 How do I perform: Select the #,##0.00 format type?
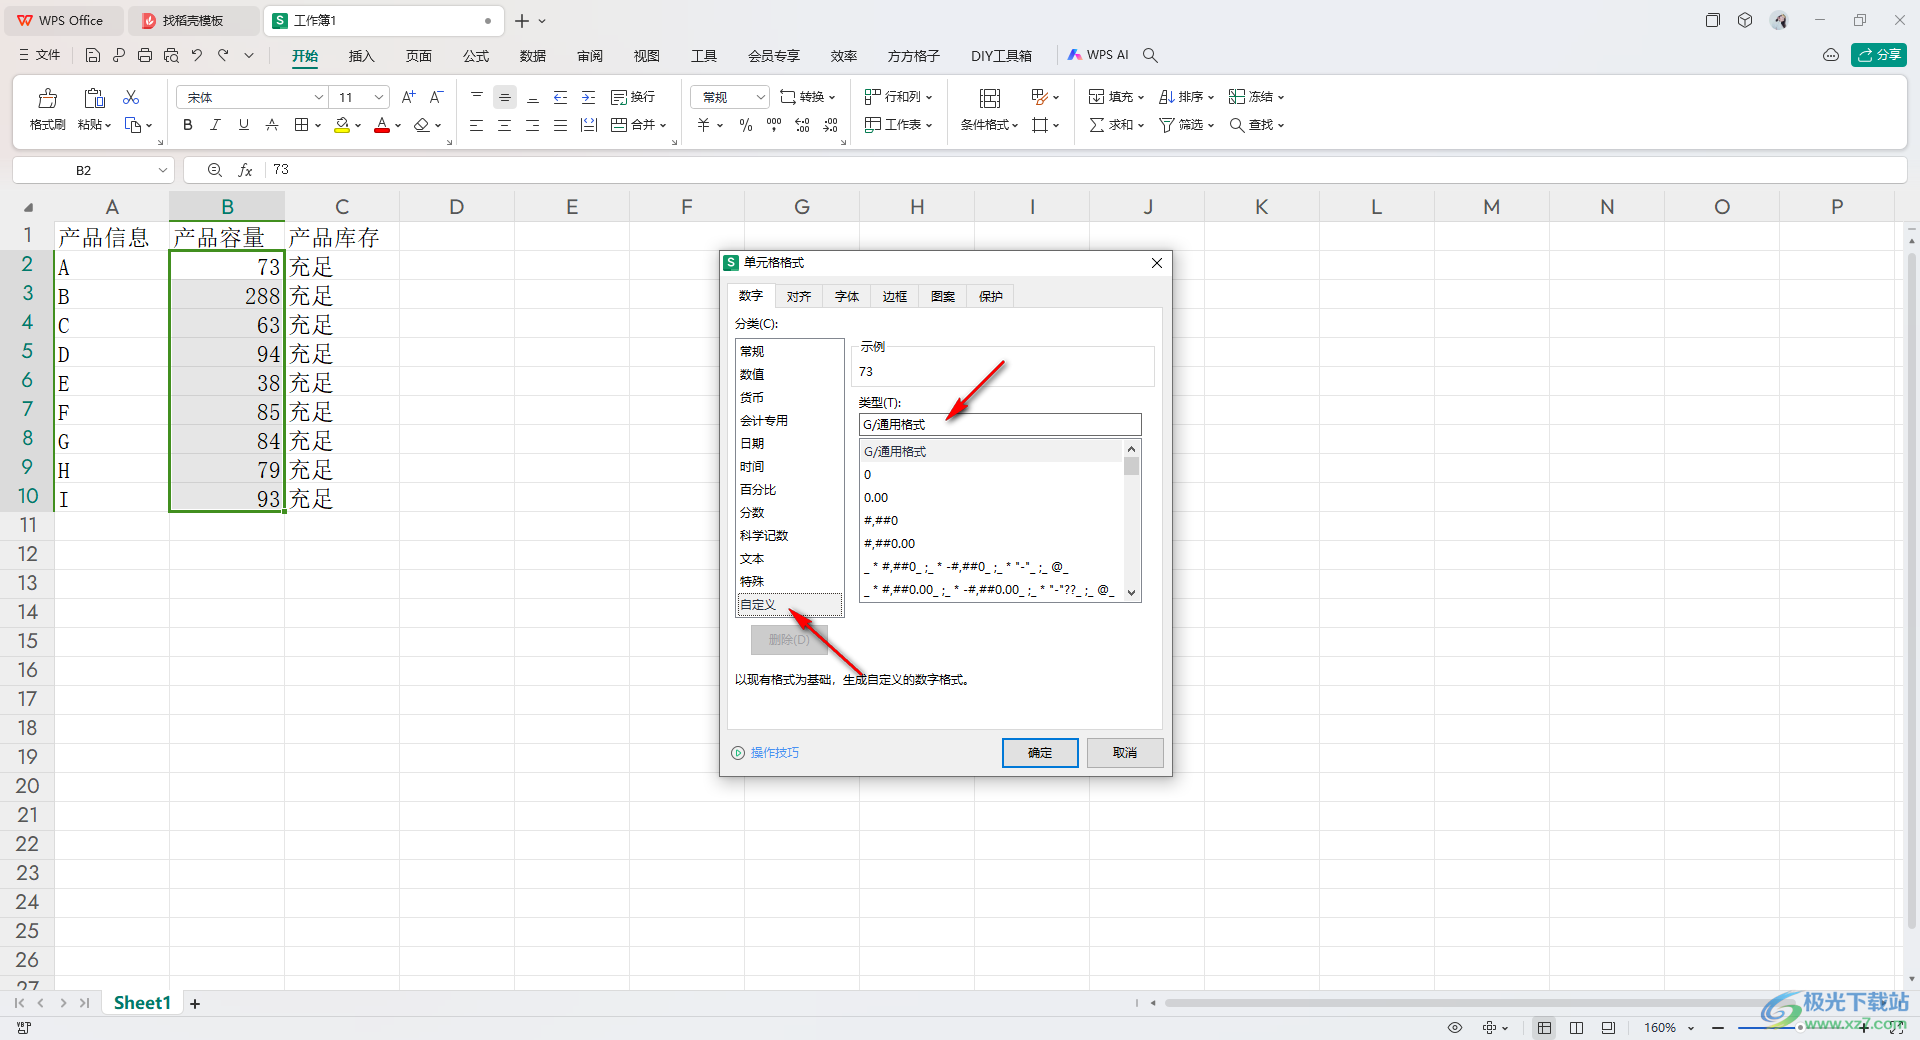[x=992, y=543]
